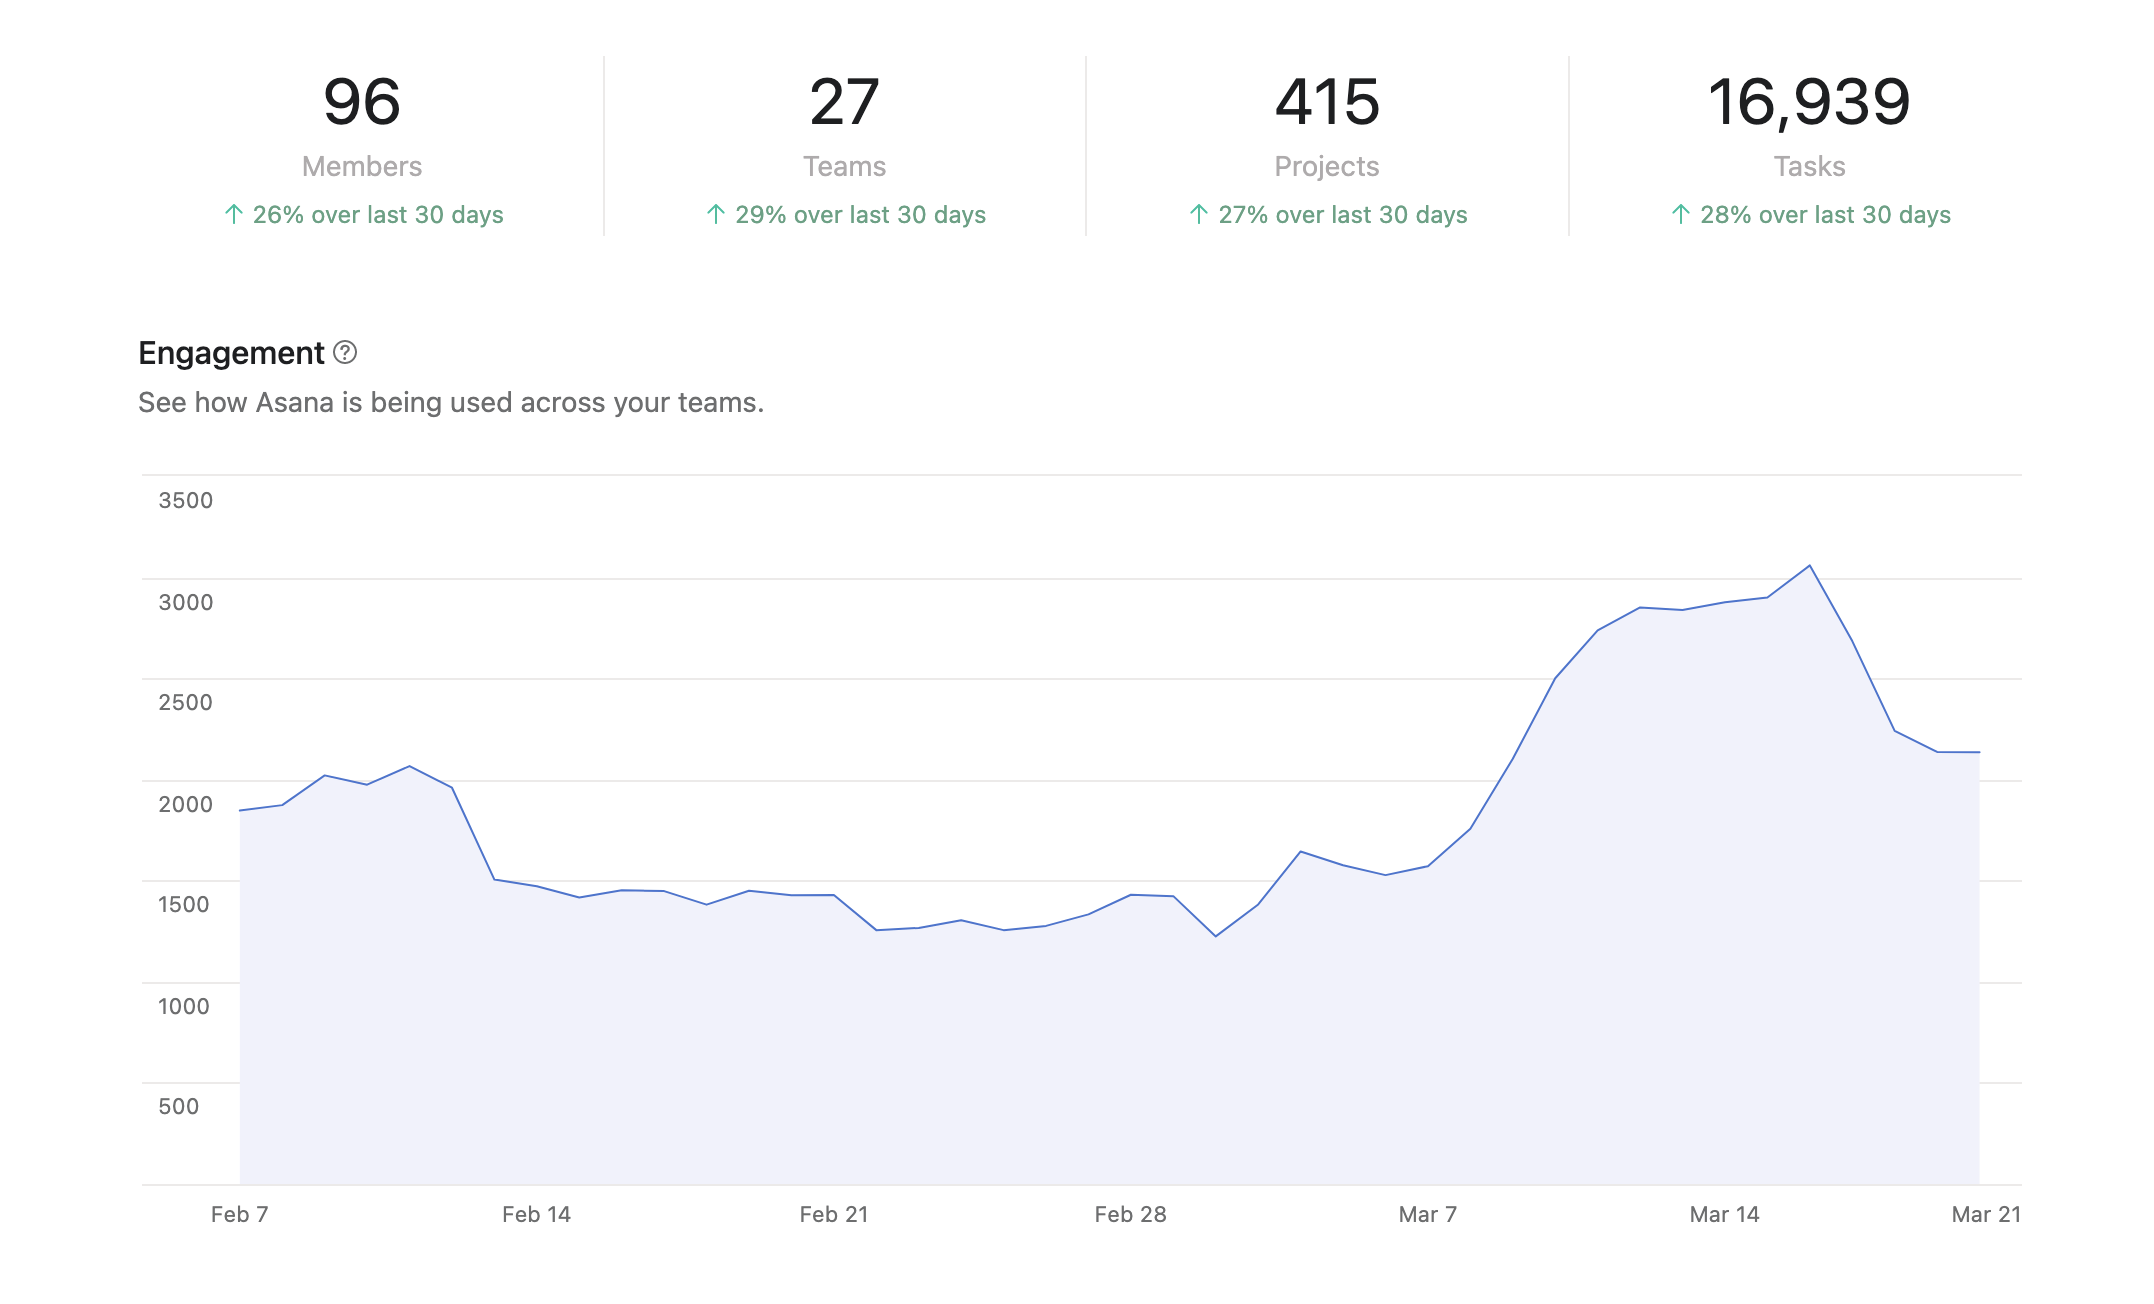This screenshot has height=1304, width=2154.
Task: Click the Feb 14 x-axis label
Action: pyautogui.click(x=536, y=1215)
